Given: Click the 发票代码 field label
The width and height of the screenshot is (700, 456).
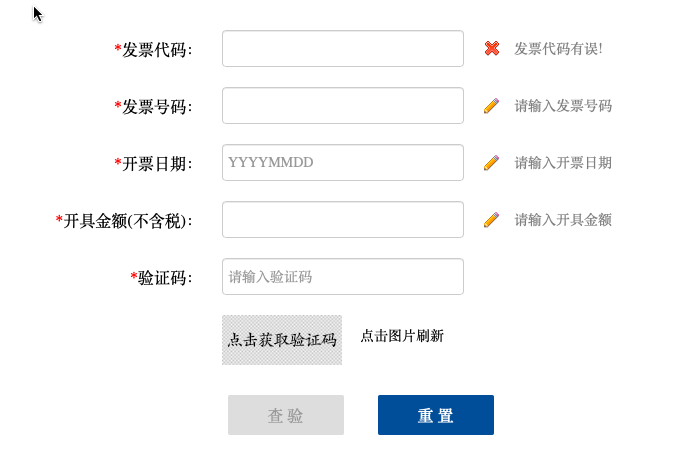Looking at the screenshot, I should pyautogui.click(x=155, y=50).
